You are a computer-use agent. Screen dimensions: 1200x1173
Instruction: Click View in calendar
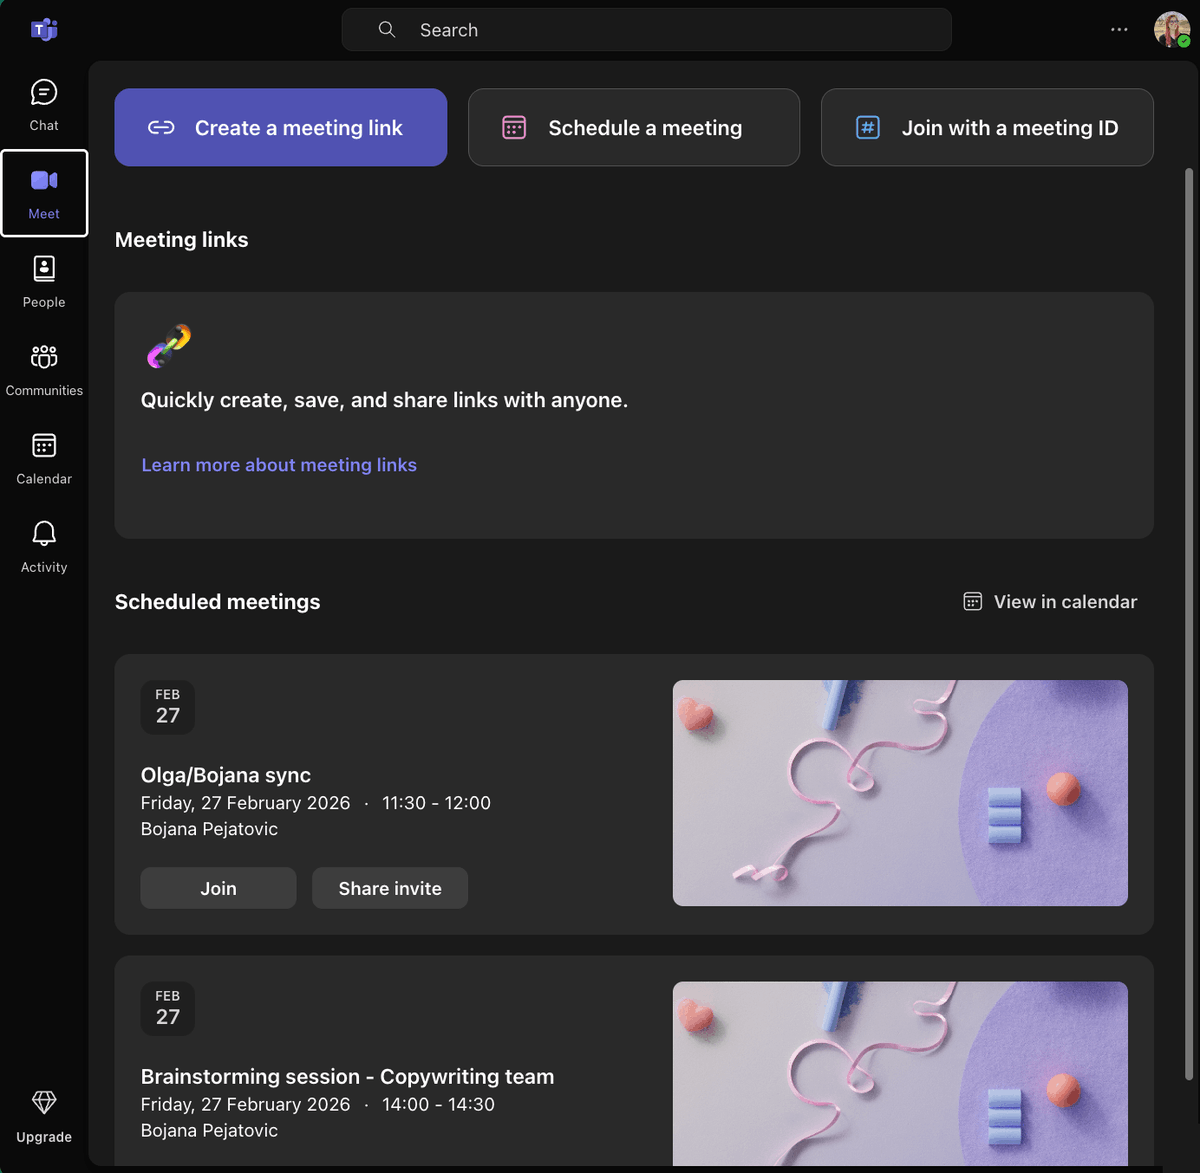click(1066, 601)
